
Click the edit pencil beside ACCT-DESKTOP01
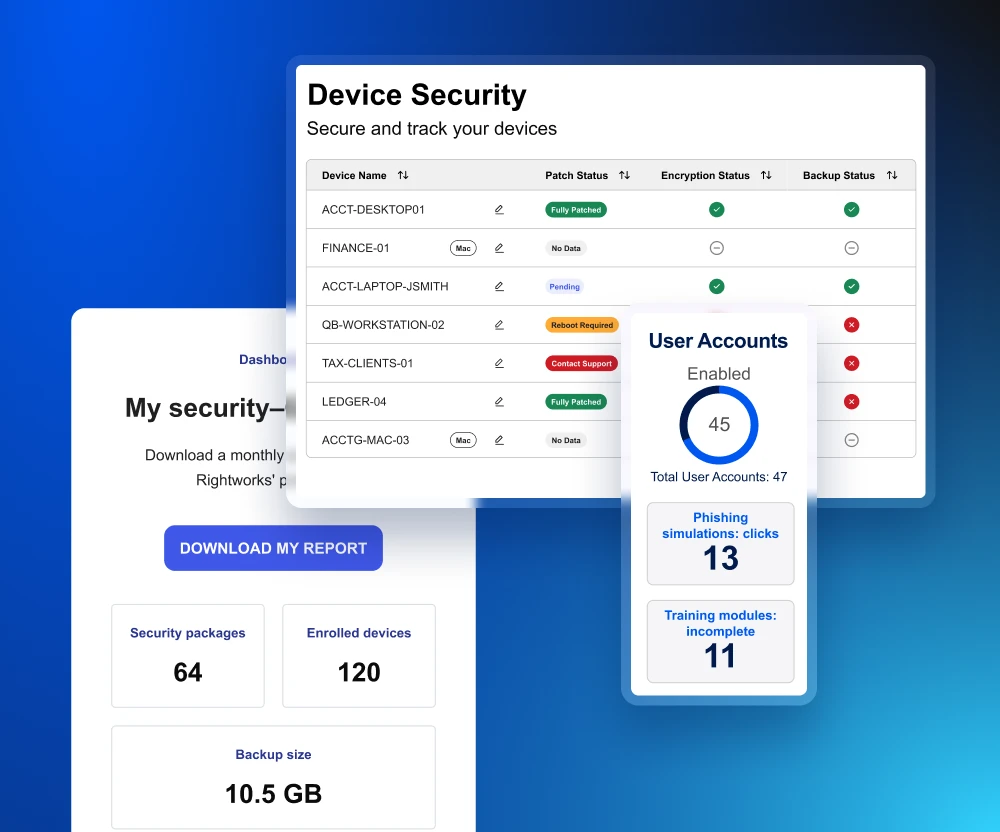tap(499, 209)
